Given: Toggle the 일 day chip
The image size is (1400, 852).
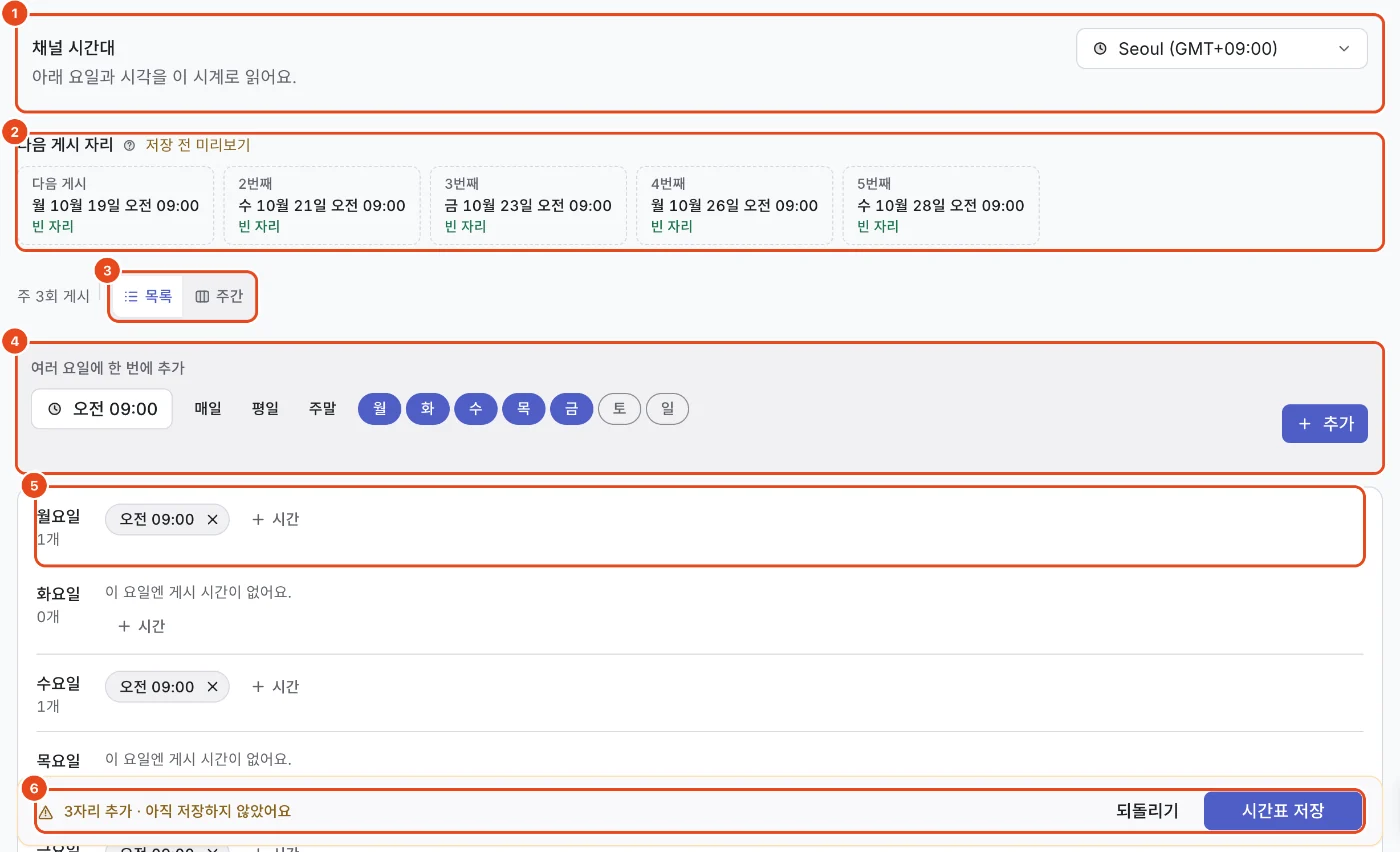Looking at the screenshot, I should pyautogui.click(x=667, y=409).
